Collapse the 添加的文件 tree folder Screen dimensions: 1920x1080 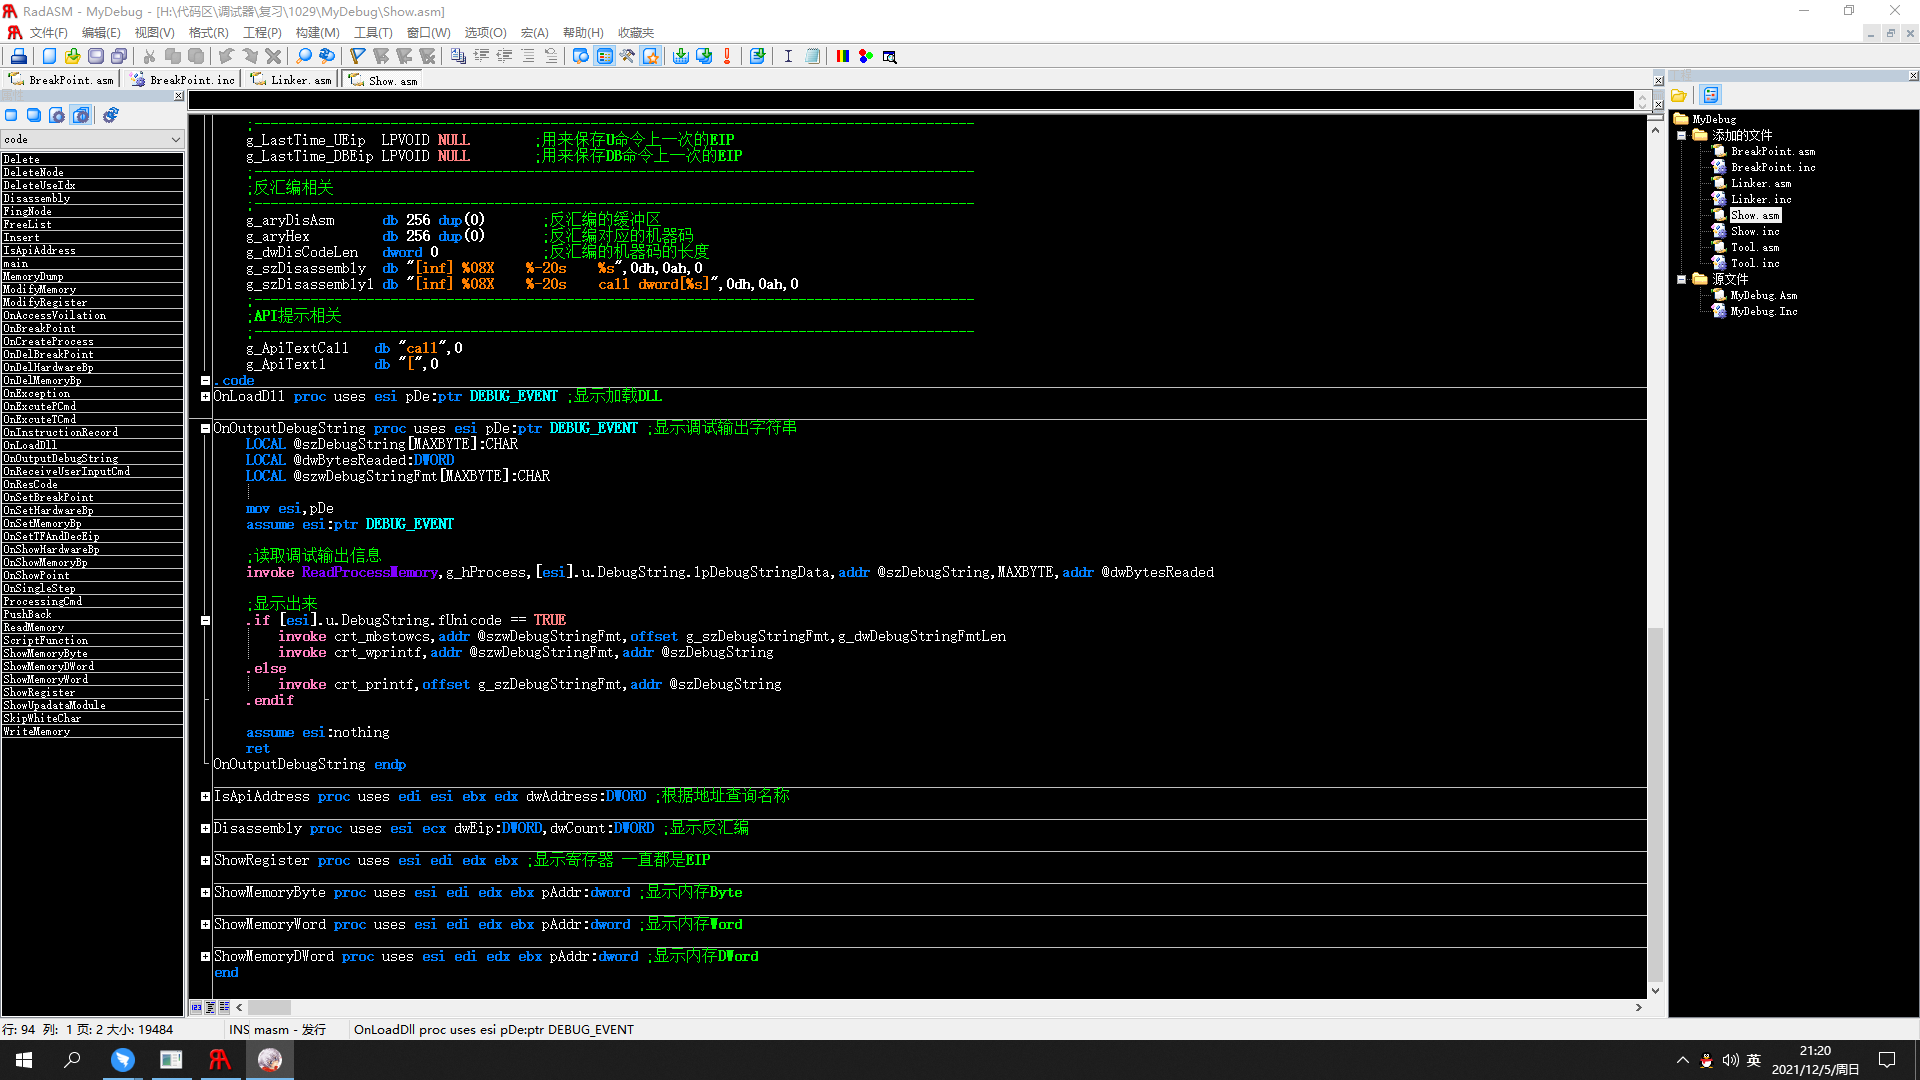1682,135
